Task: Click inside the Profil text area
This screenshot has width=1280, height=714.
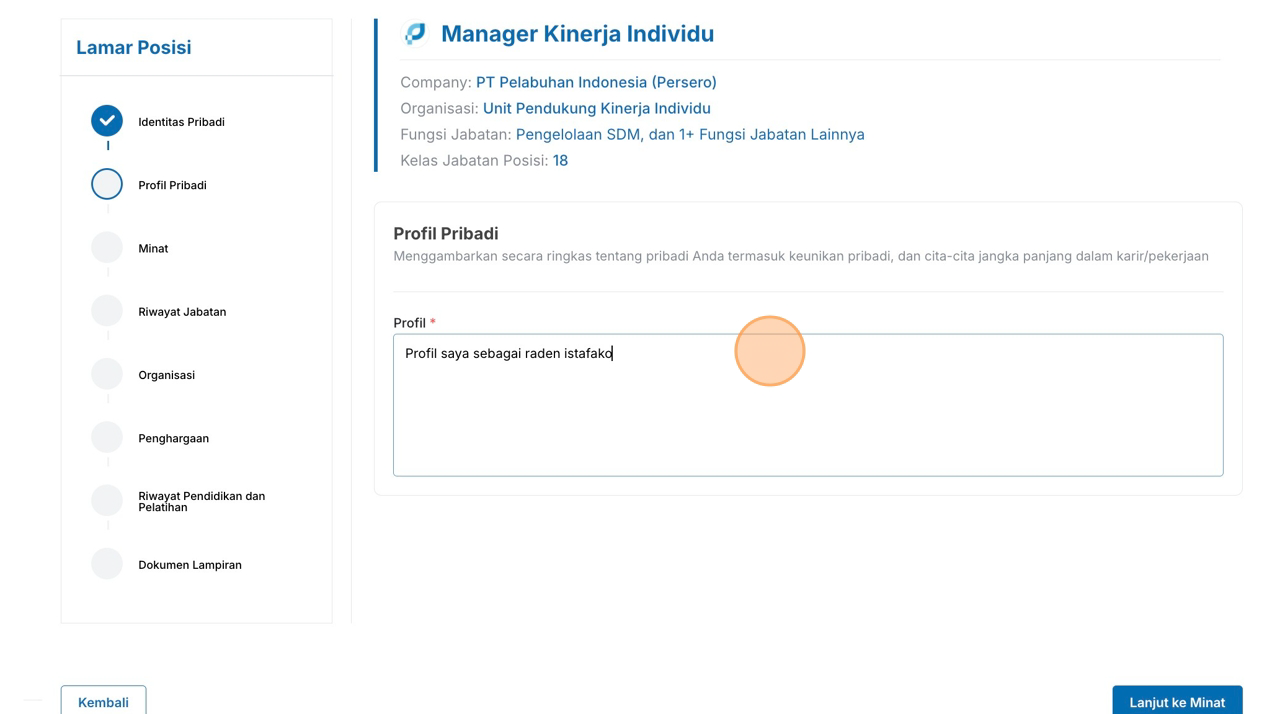Action: (807, 420)
